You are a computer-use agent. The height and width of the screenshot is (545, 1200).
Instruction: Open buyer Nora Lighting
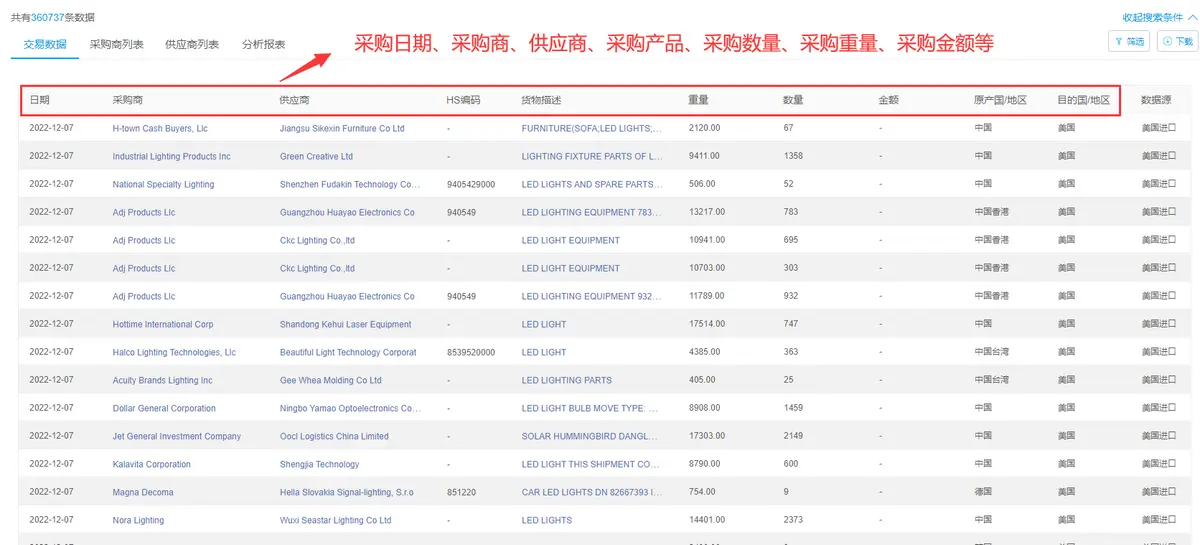pos(138,520)
